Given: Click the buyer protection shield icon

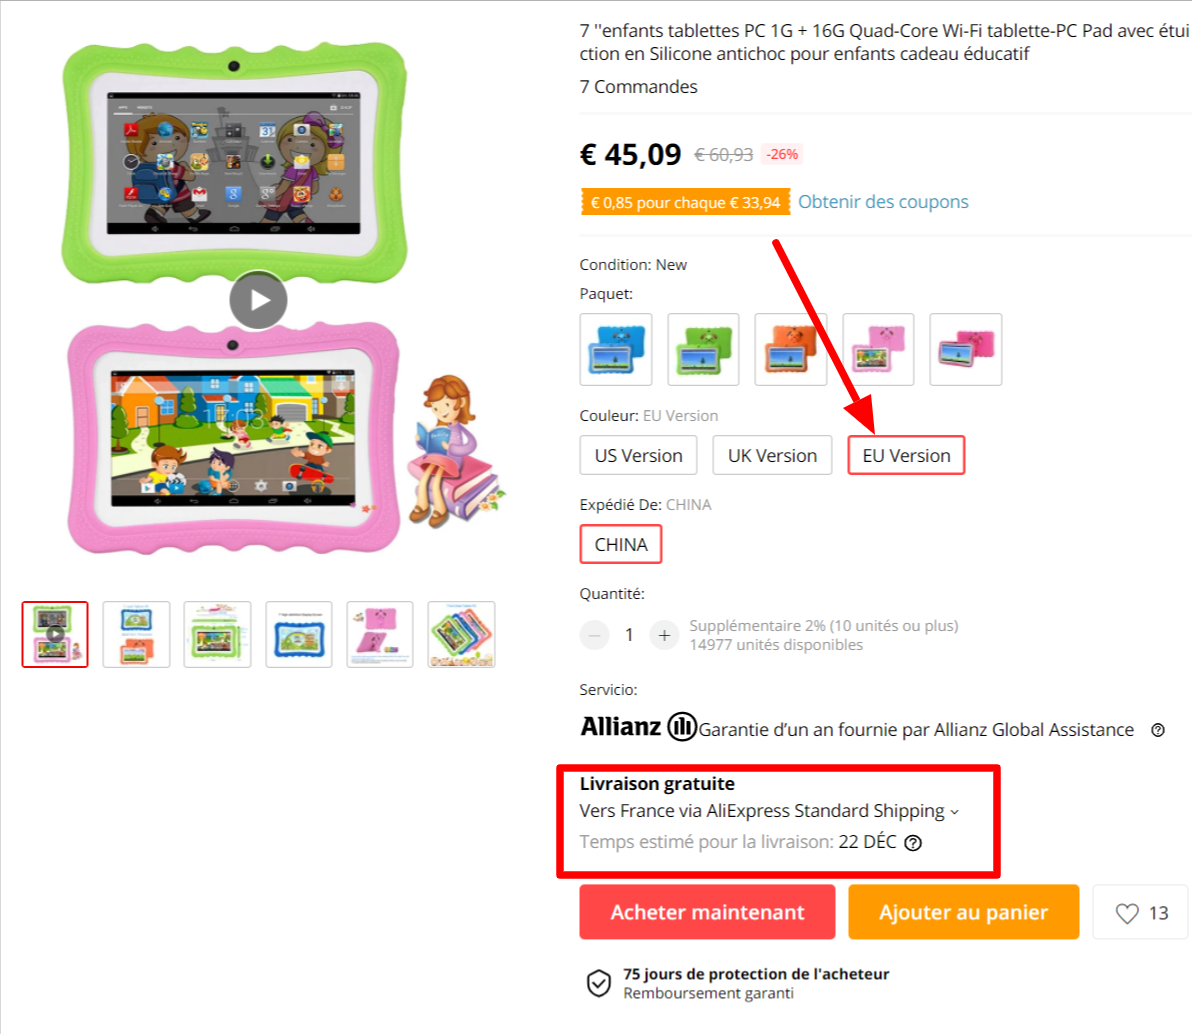Looking at the screenshot, I should coord(598,982).
